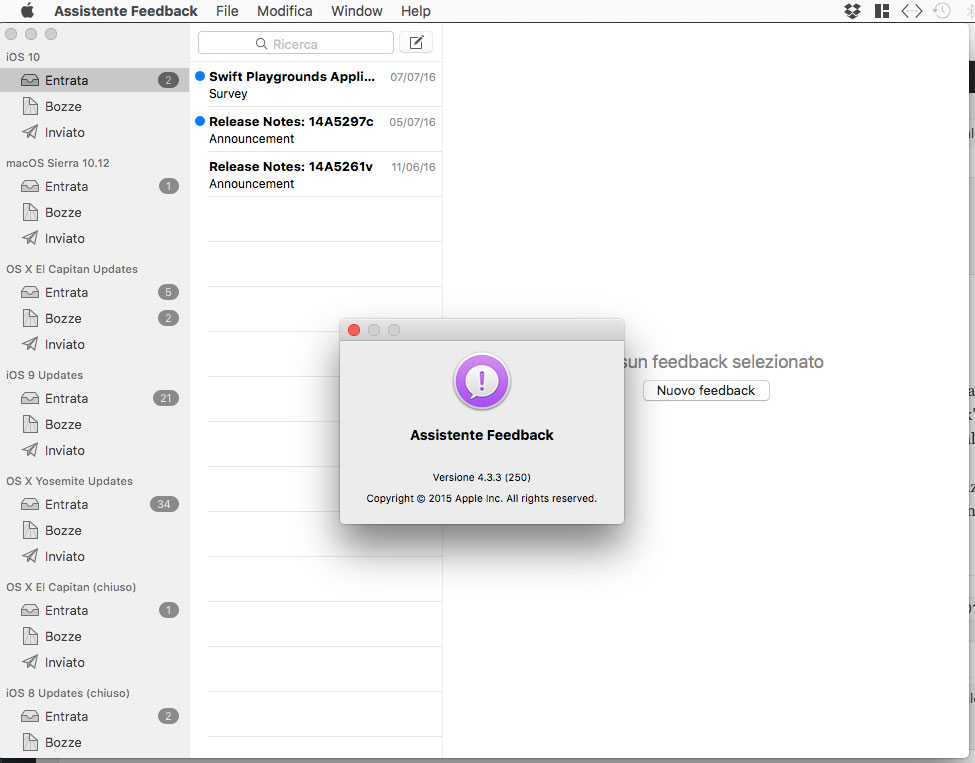Select iOS 10 Inviato sent folder
The height and width of the screenshot is (763, 975).
coord(95,132)
